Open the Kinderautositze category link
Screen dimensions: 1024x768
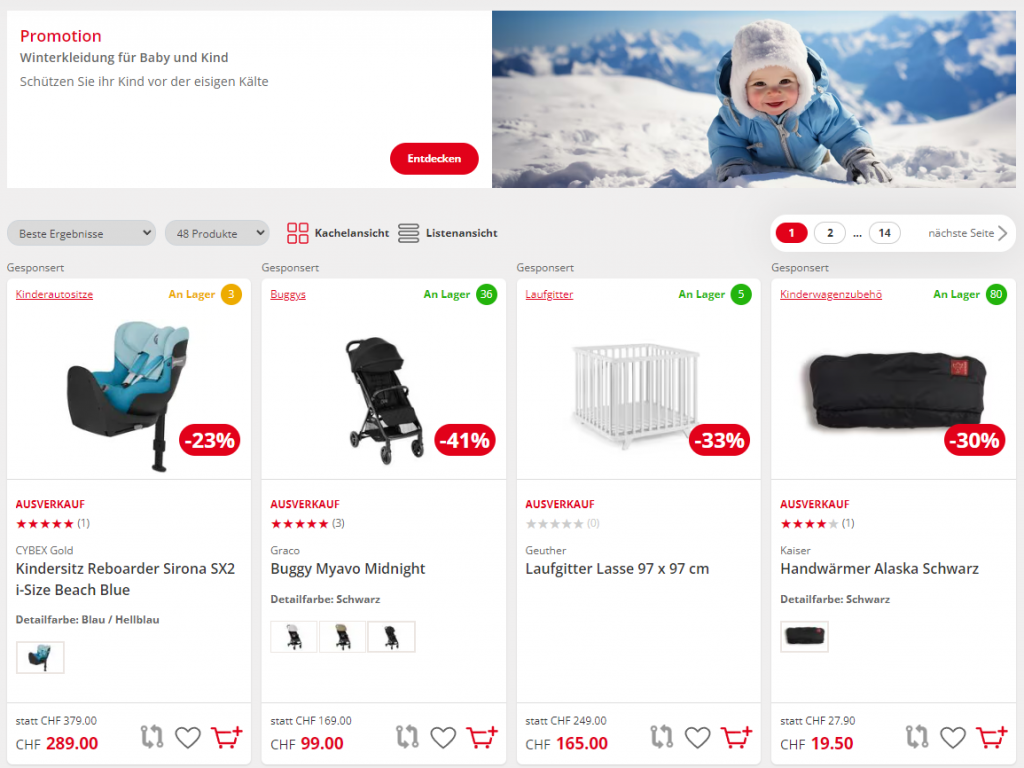click(x=54, y=295)
